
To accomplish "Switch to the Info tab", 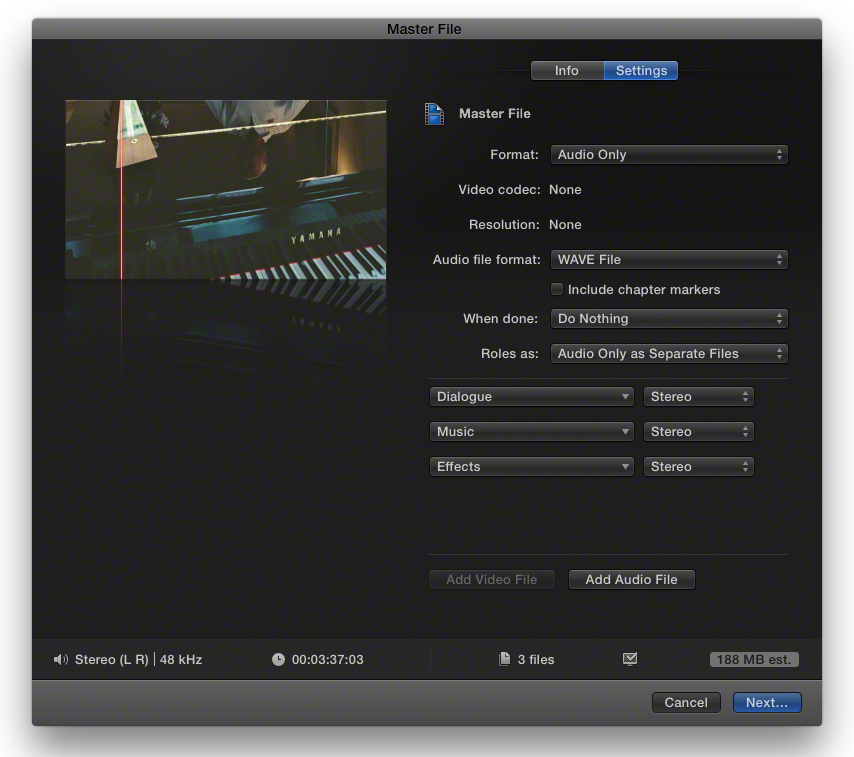I will (567, 71).
